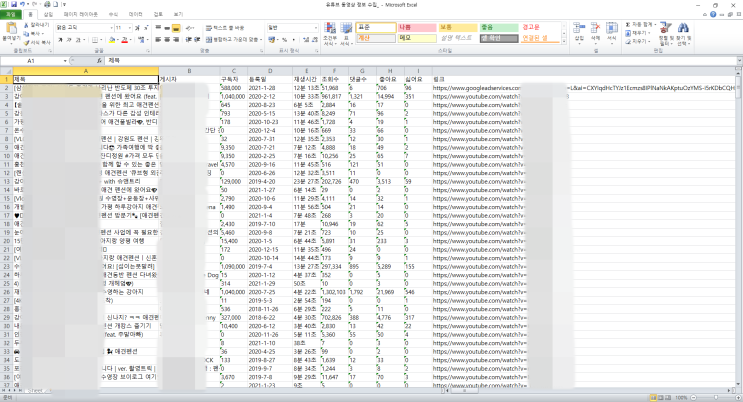The width and height of the screenshot is (743, 402).
Task: Toggle the highlighted bottom align button
Action: 176,28
